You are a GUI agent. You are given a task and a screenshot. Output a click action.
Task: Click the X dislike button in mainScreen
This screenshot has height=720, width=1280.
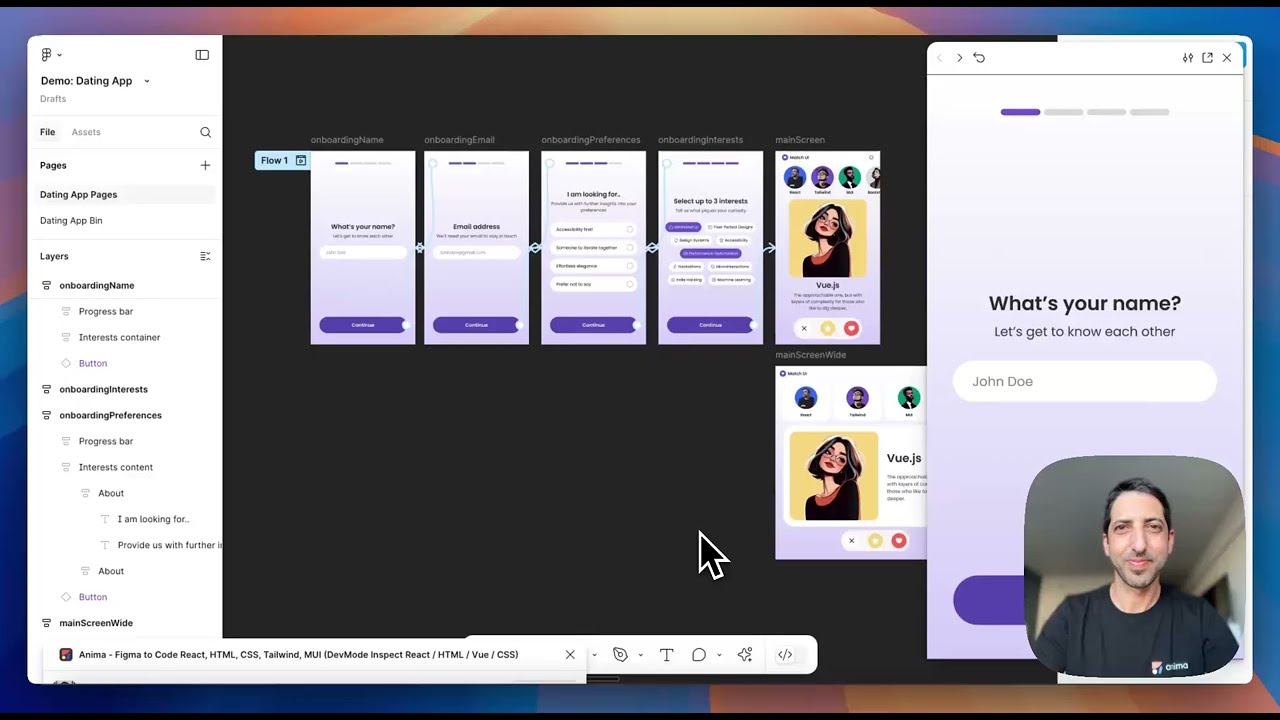coord(804,328)
